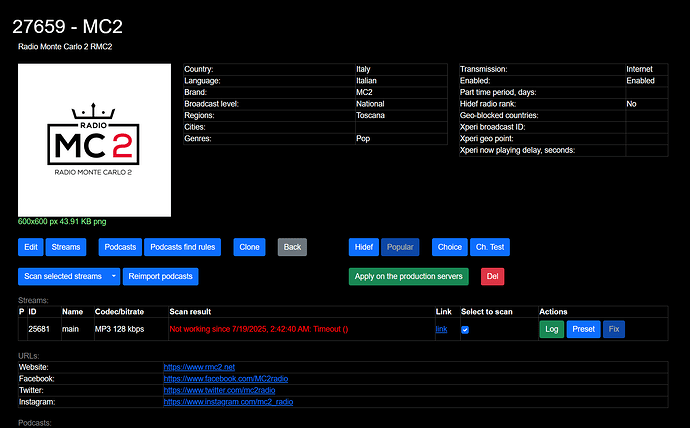Click the MC2 brand value
Viewport: 690px width, 428px height.
[x=364, y=92]
